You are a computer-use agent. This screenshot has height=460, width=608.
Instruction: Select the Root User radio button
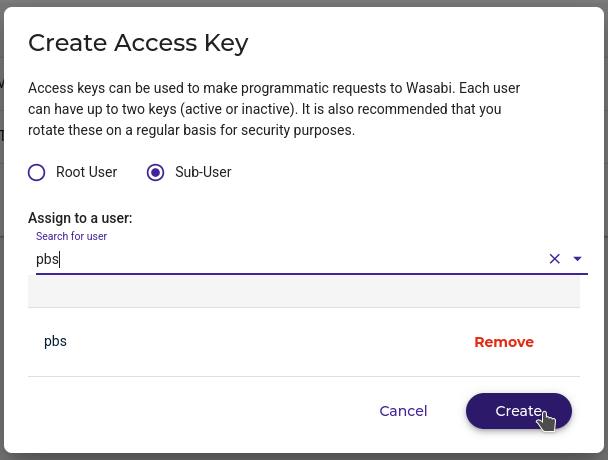pos(37,172)
